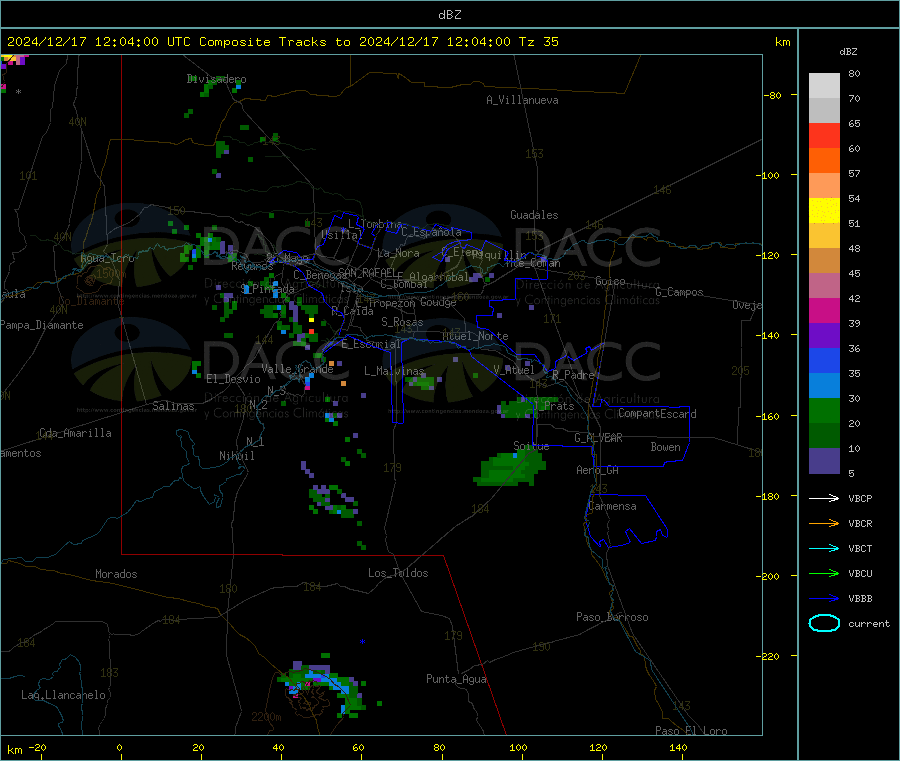Click the La_Nora location label
The height and width of the screenshot is (761, 900).
click(398, 253)
